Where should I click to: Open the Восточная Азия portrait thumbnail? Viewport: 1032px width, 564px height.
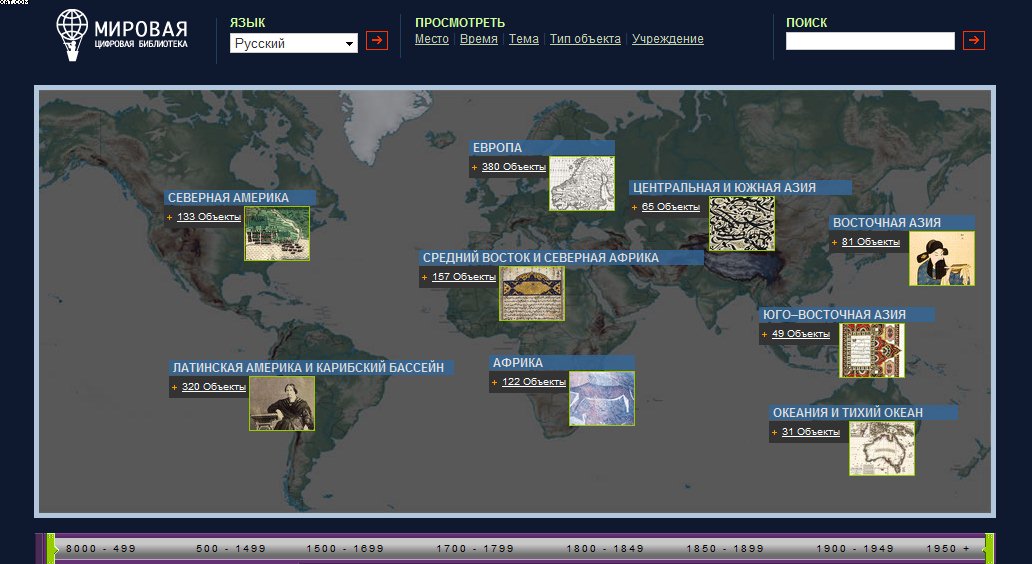pyautogui.click(x=942, y=259)
